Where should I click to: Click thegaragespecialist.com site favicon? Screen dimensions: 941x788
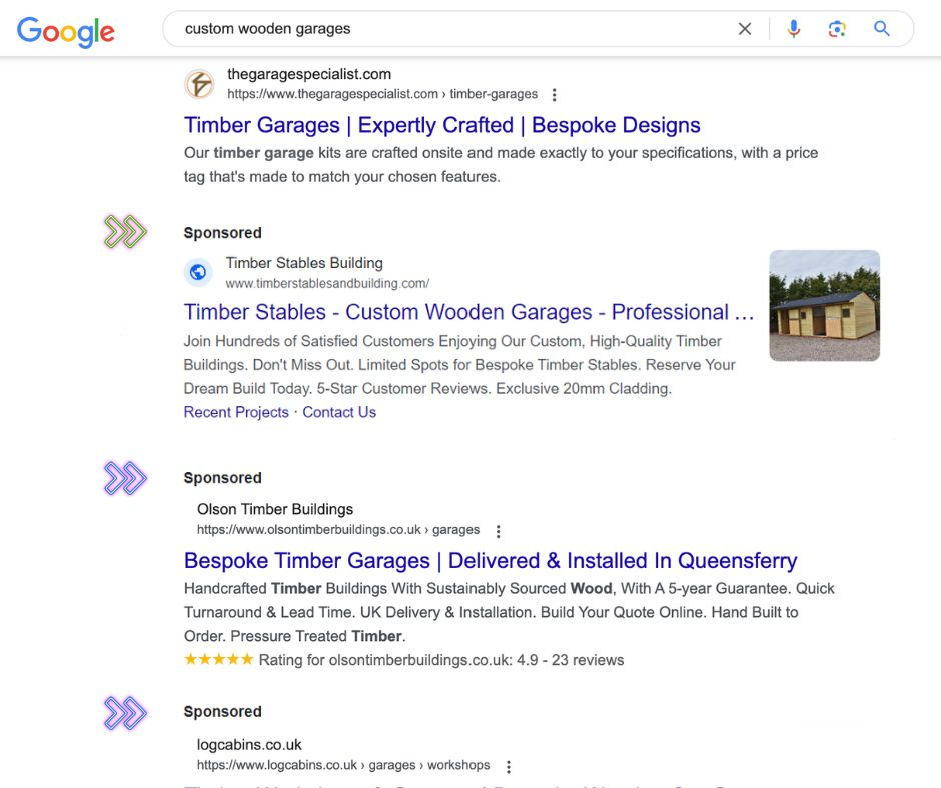[199, 84]
